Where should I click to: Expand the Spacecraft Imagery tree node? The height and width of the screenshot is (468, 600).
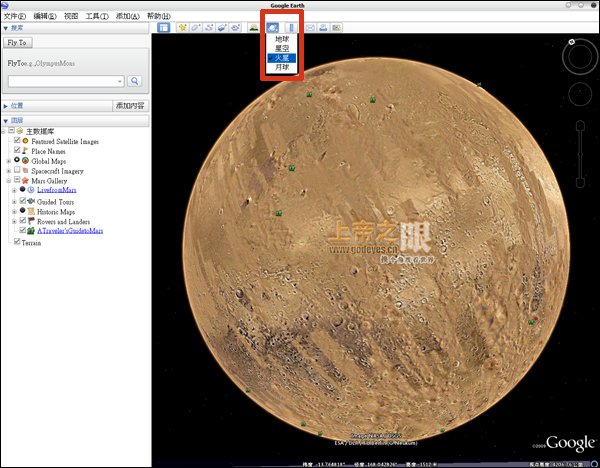9,171
